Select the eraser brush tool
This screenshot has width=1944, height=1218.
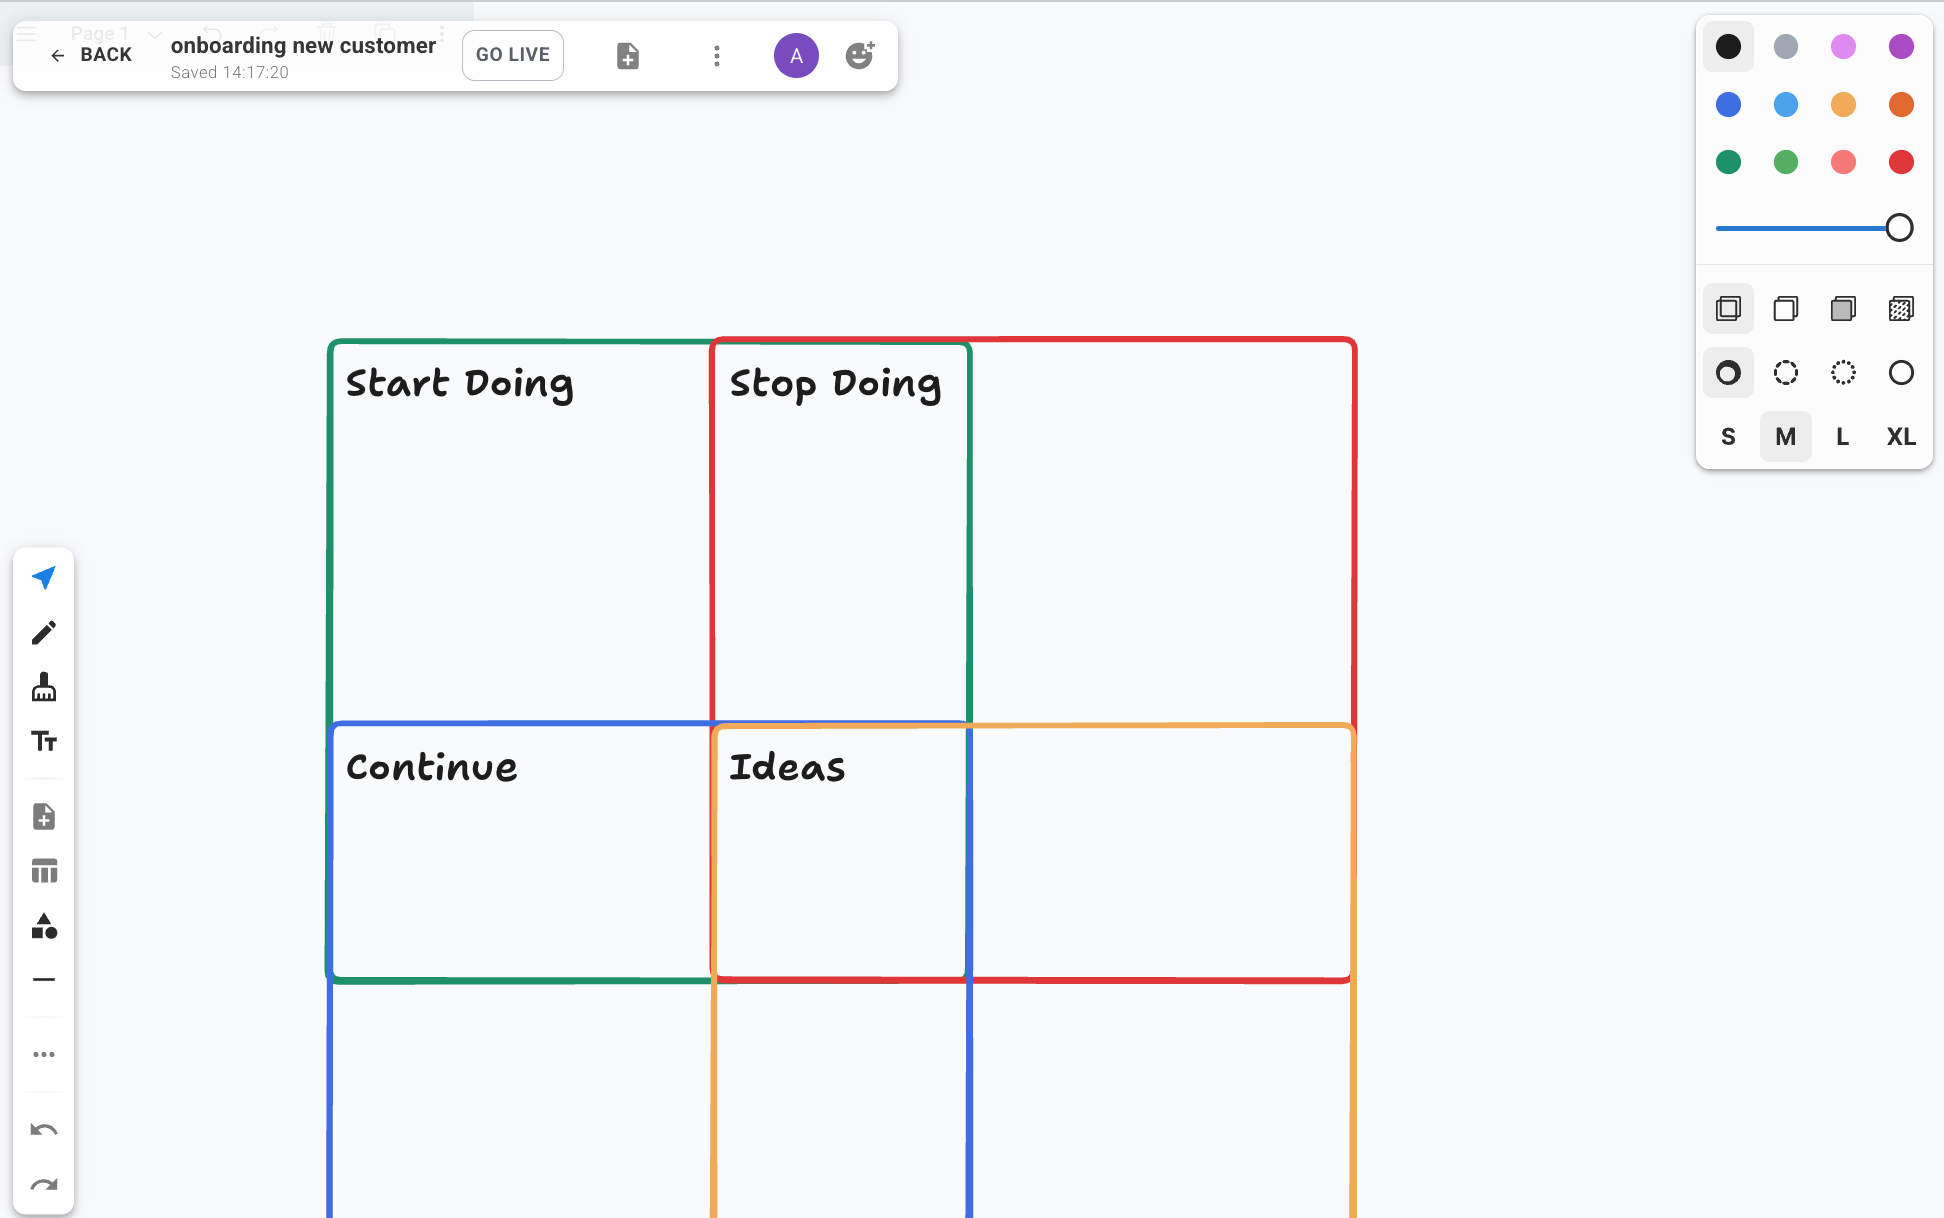click(x=44, y=687)
